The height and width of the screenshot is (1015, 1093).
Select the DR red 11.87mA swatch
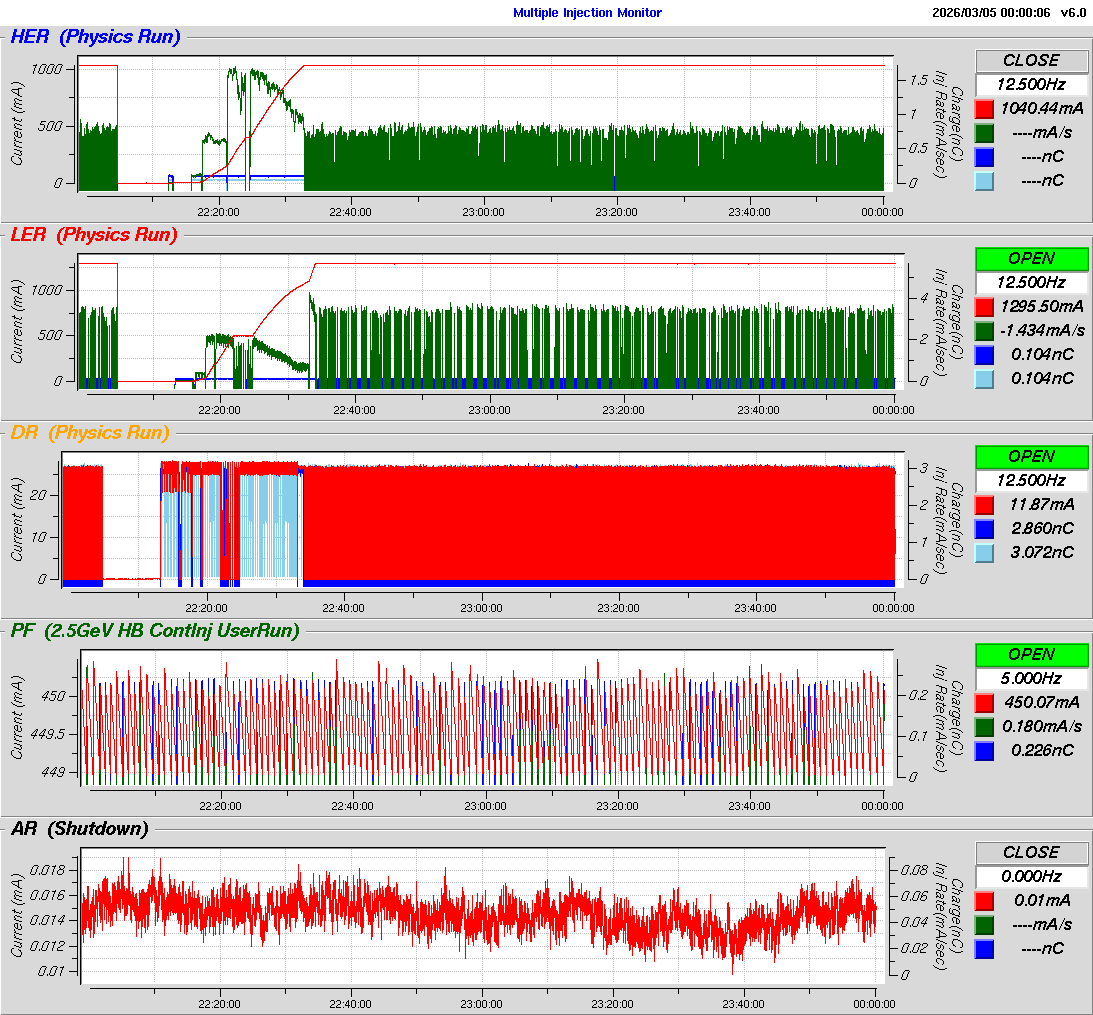(x=984, y=505)
